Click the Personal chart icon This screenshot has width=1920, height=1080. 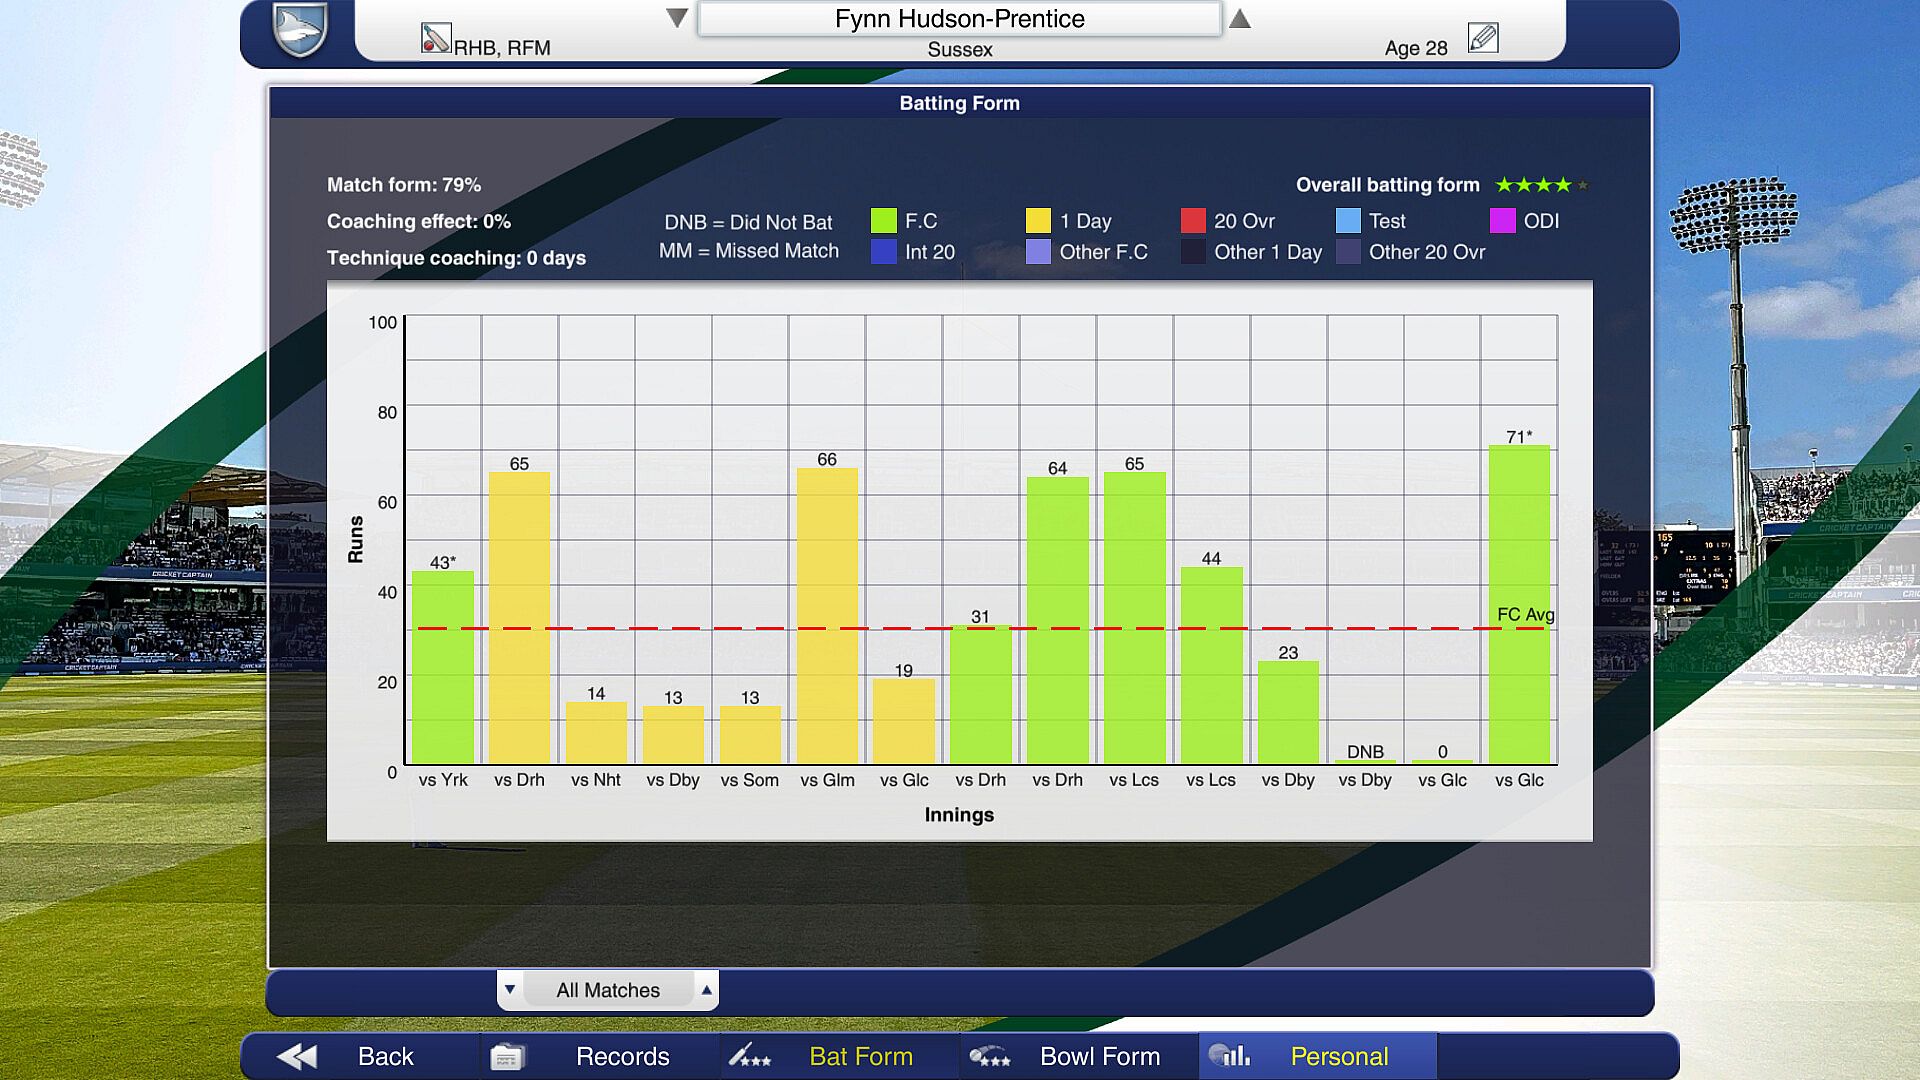1229,1055
